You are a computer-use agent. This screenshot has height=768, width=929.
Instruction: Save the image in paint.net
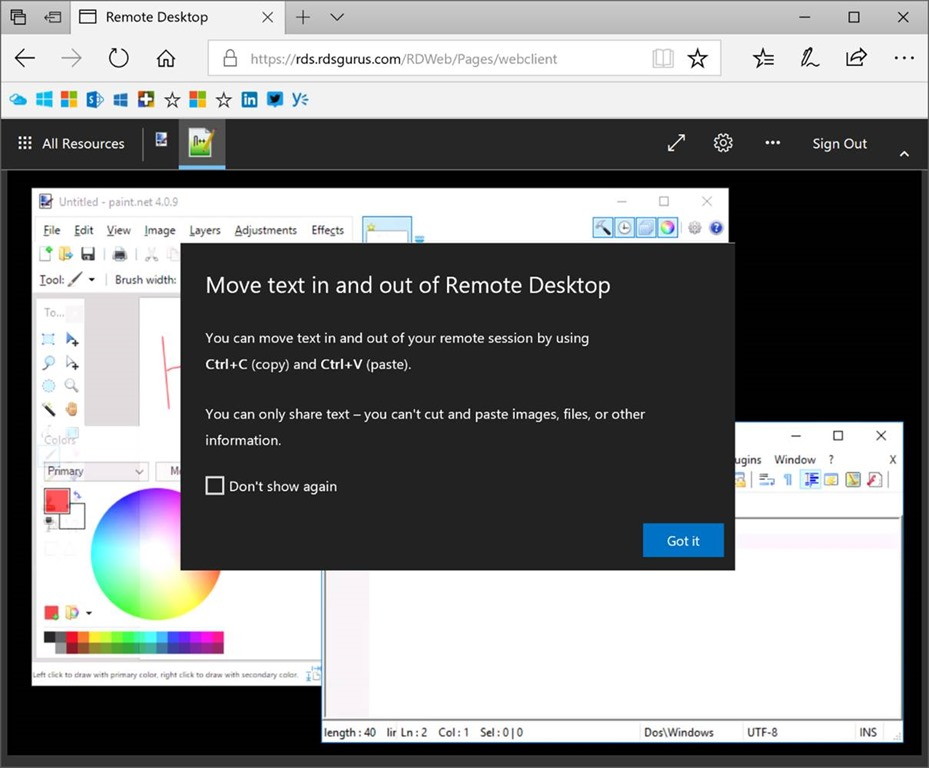[x=88, y=254]
